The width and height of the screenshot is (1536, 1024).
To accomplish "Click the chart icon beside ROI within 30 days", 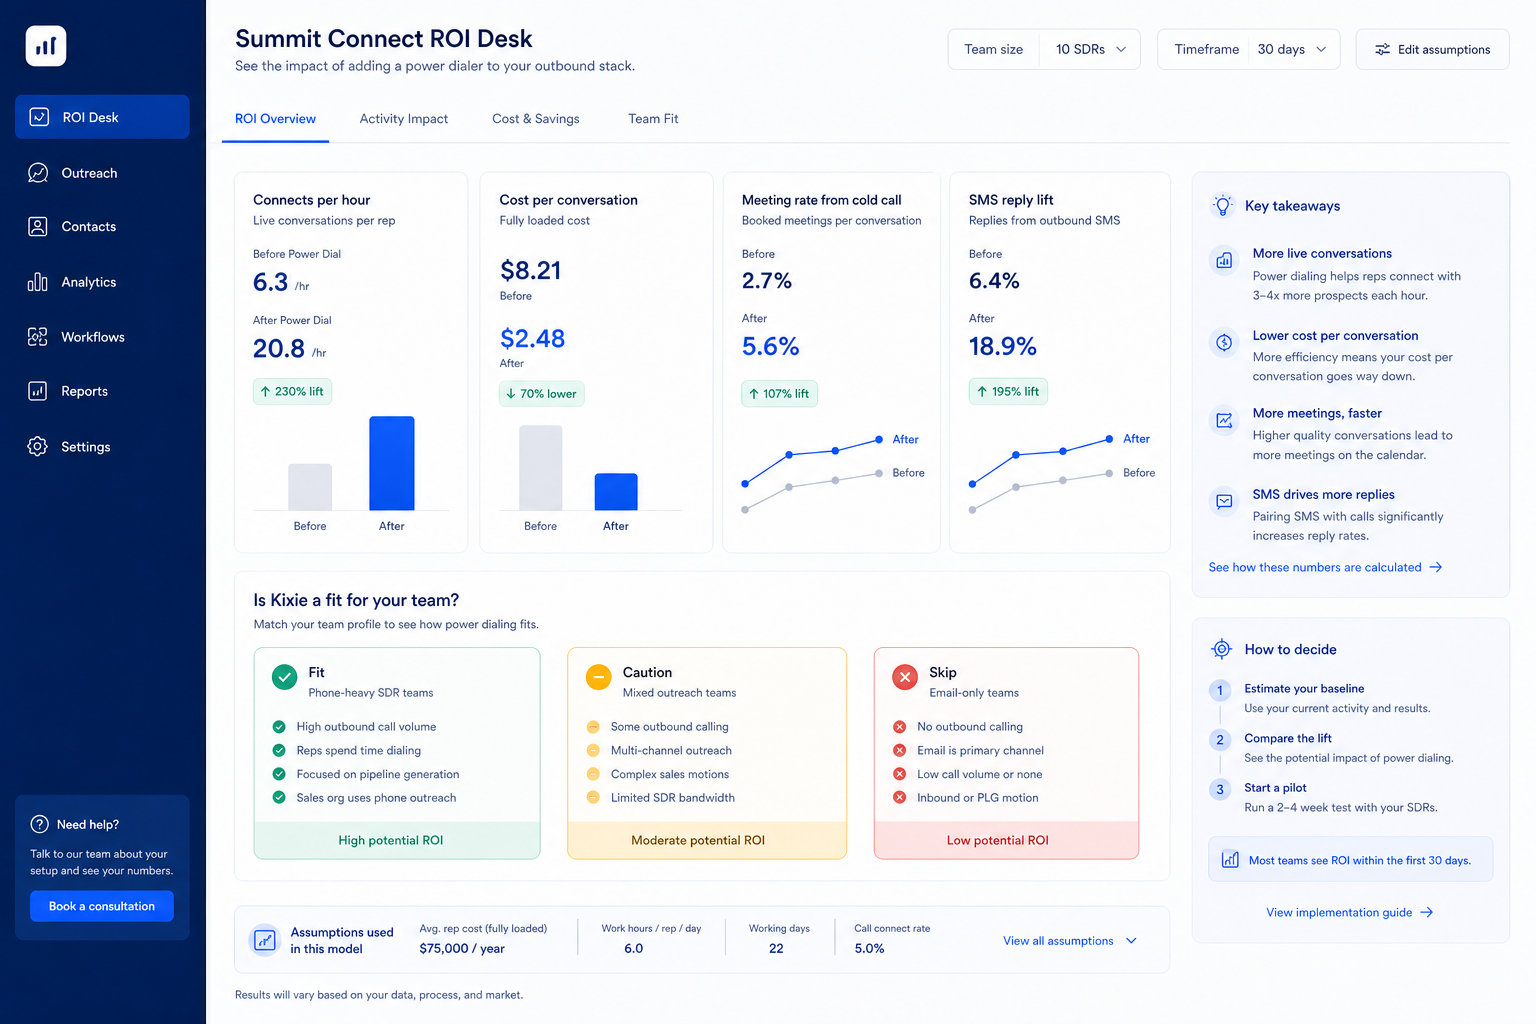I will [1230, 860].
